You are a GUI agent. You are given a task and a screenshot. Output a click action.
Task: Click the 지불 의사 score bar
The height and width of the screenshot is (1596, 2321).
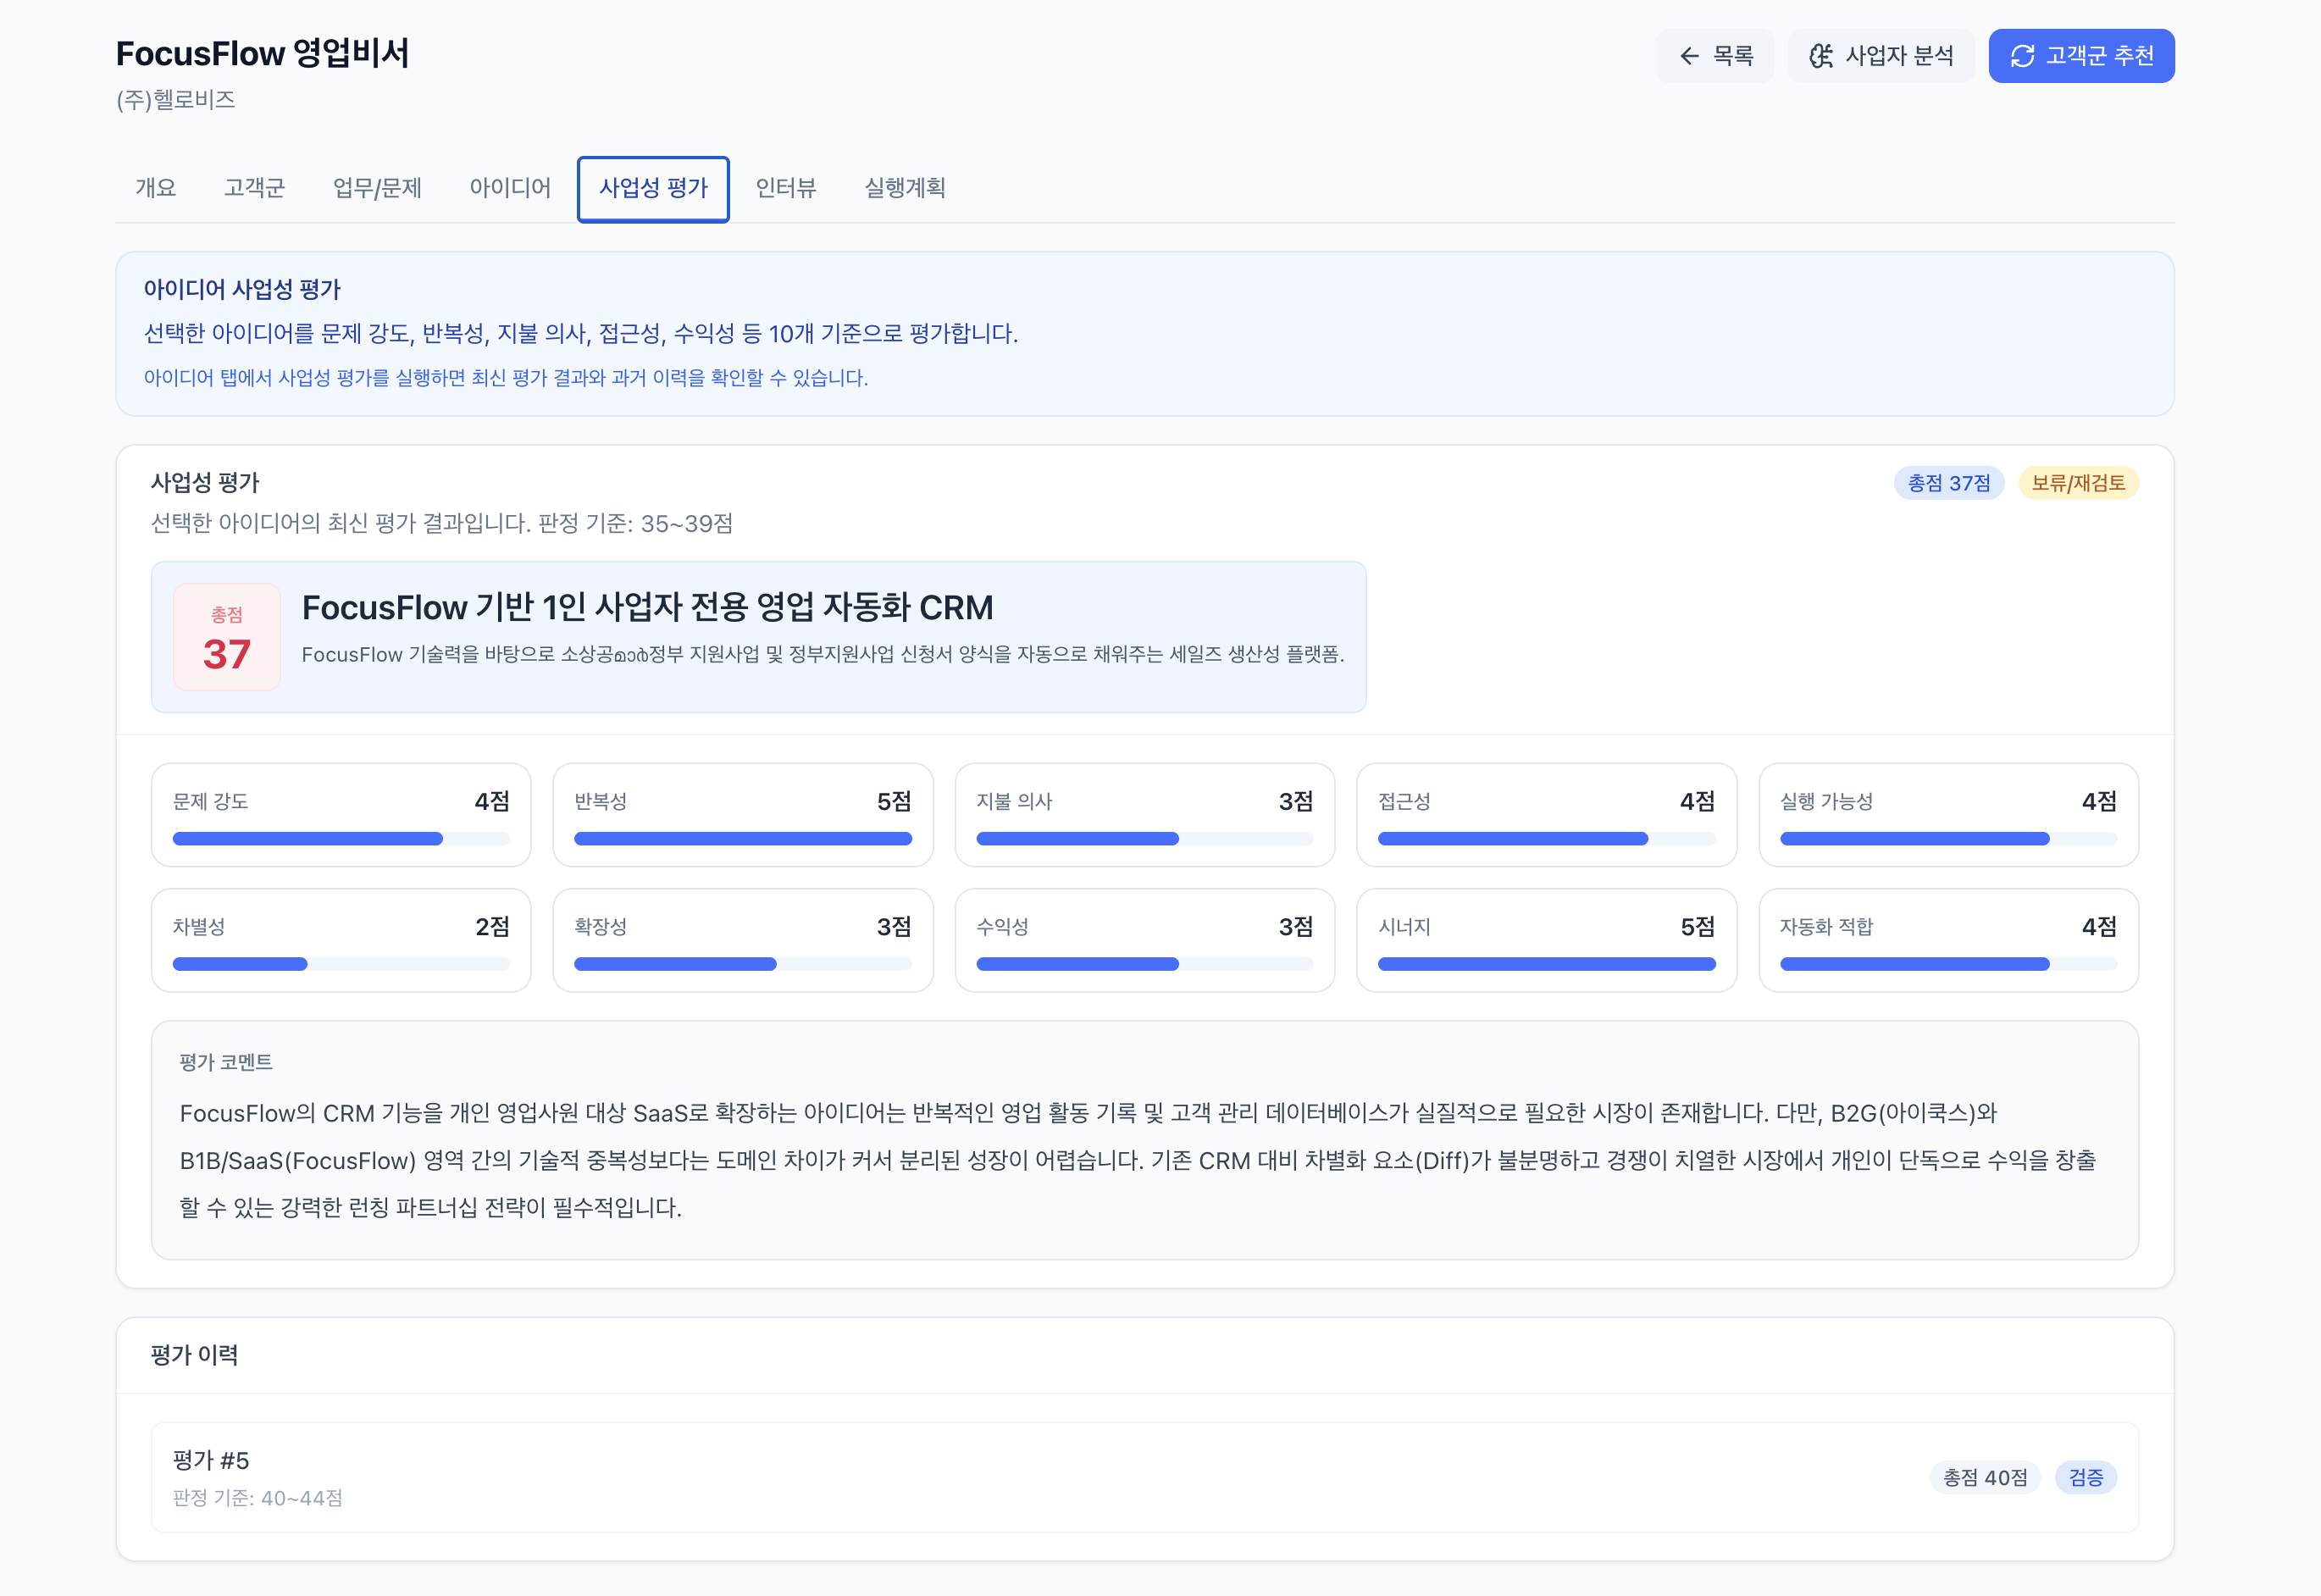pos(1145,839)
